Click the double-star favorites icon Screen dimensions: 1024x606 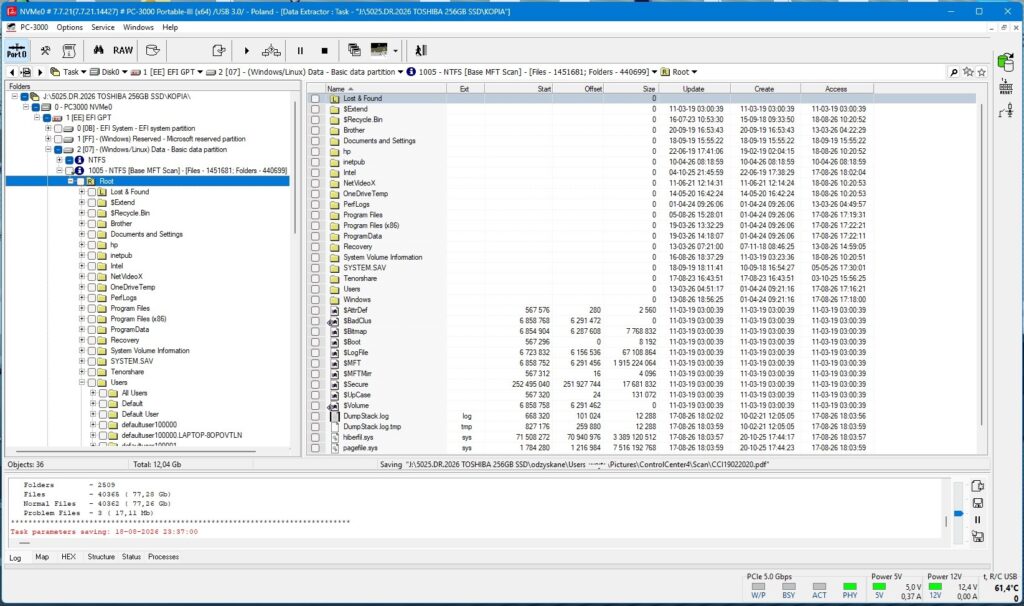pos(968,72)
